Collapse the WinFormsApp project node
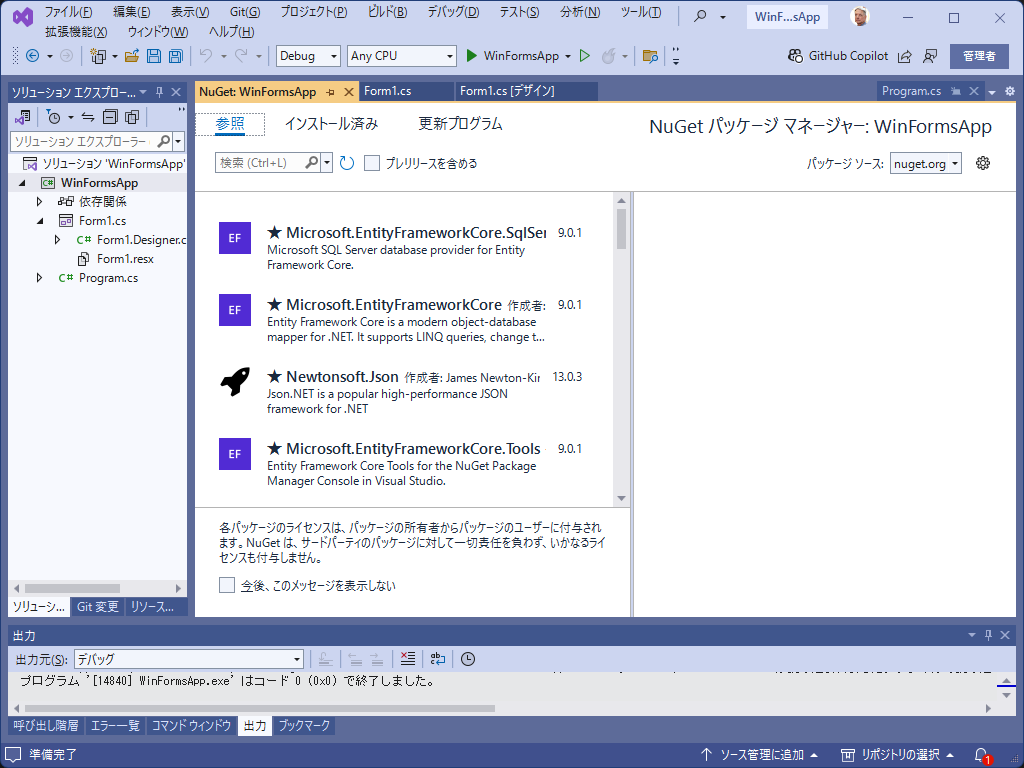 (x=22, y=183)
